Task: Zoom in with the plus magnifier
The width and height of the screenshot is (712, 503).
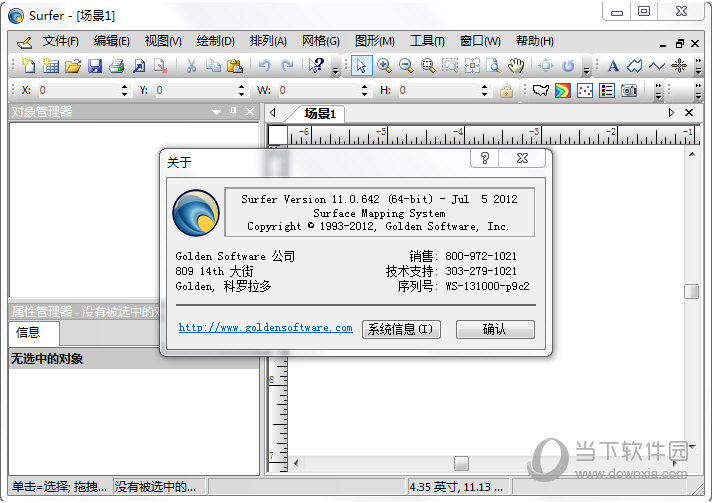Action: (x=384, y=66)
